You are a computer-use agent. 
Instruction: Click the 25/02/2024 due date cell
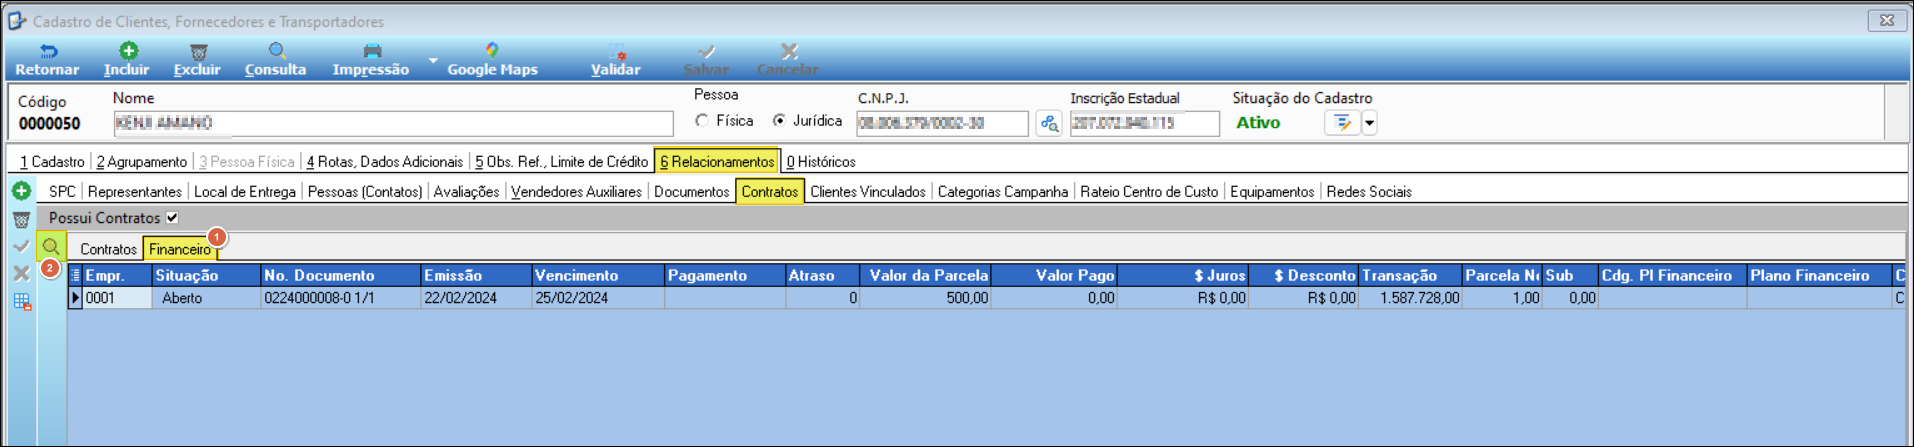(x=598, y=298)
